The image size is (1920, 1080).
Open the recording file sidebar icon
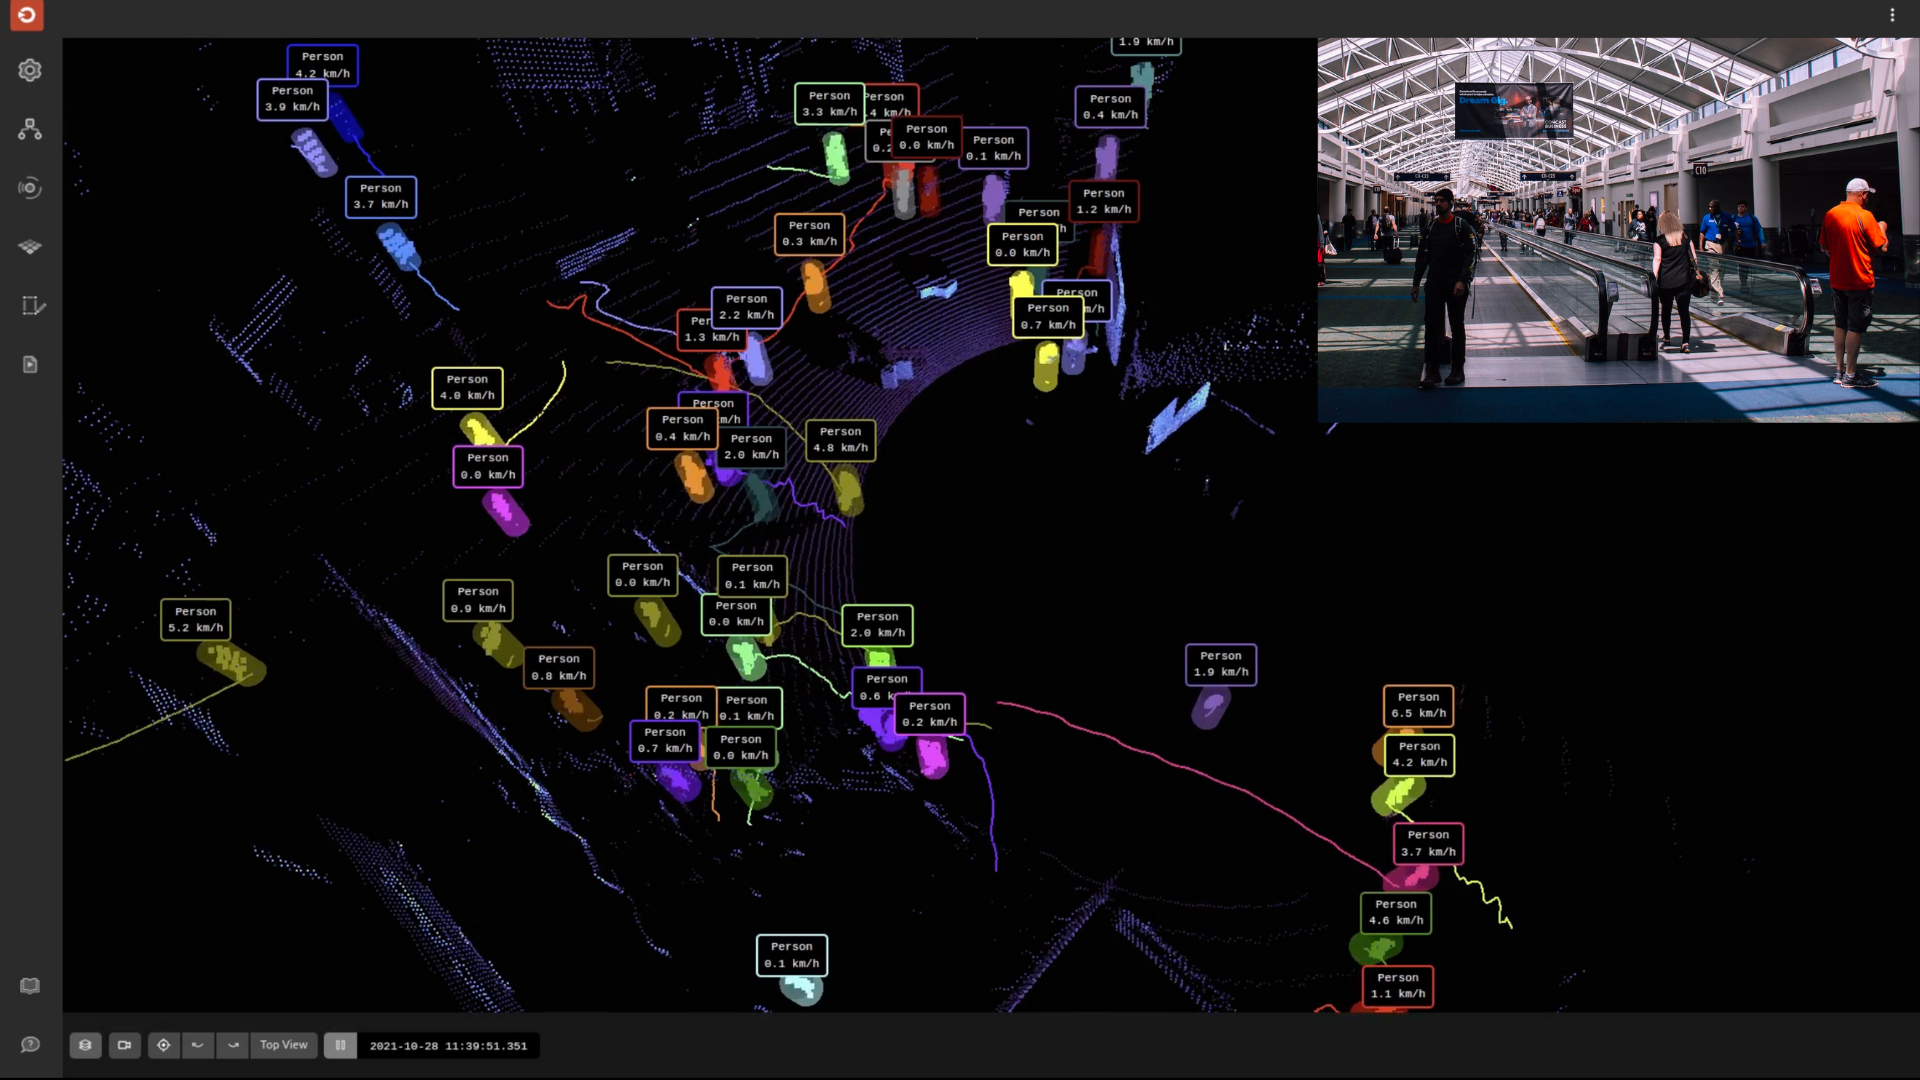tap(30, 364)
